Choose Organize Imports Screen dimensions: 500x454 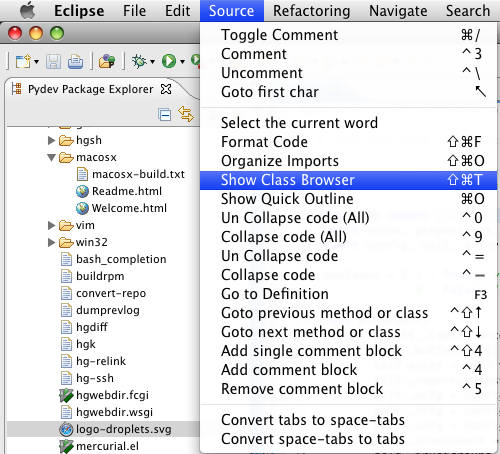click(348, 161)
